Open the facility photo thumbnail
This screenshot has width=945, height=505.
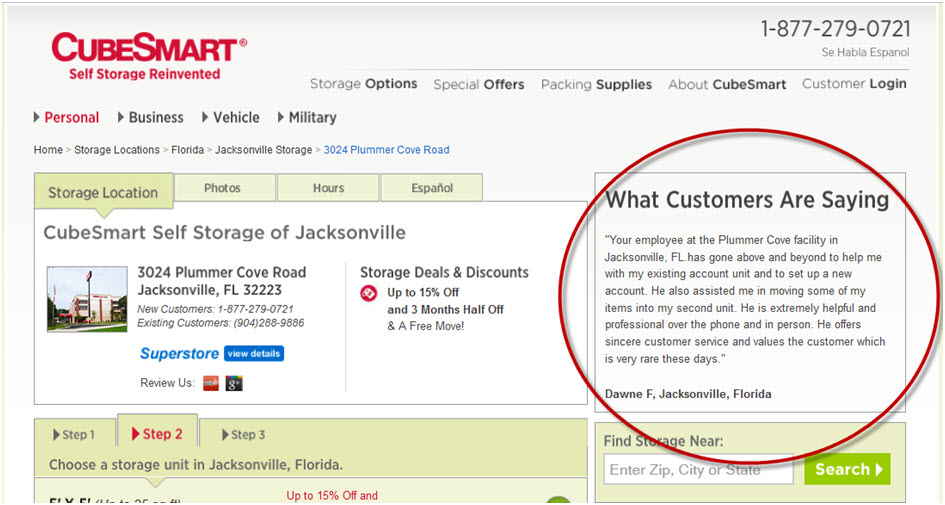point(87,300)
